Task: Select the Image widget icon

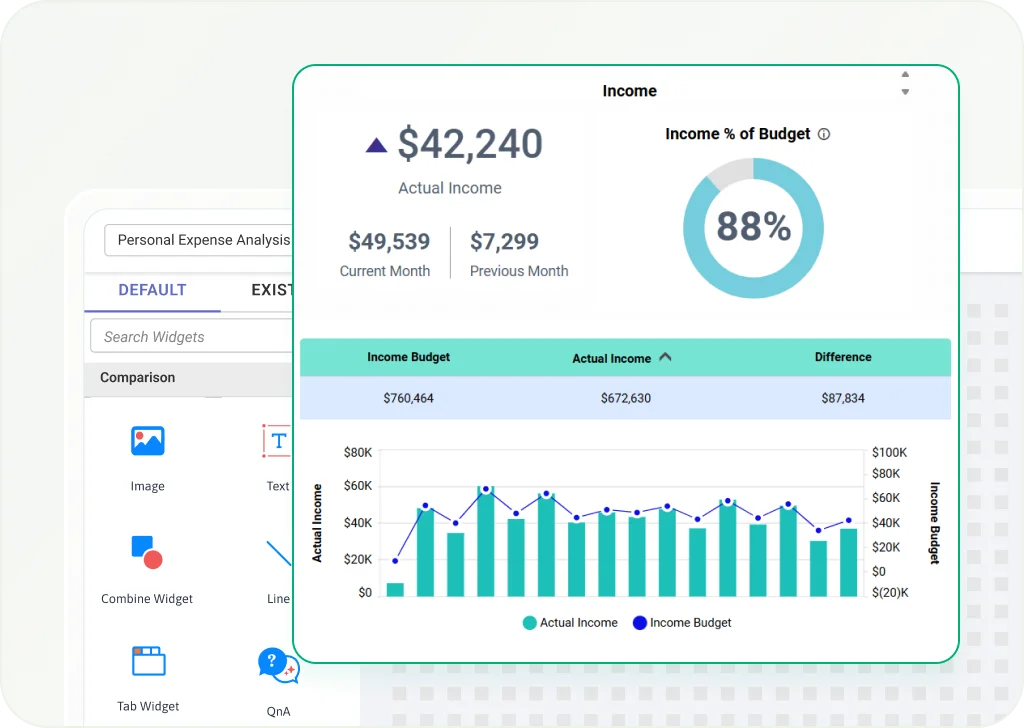Action: point(147,441)
